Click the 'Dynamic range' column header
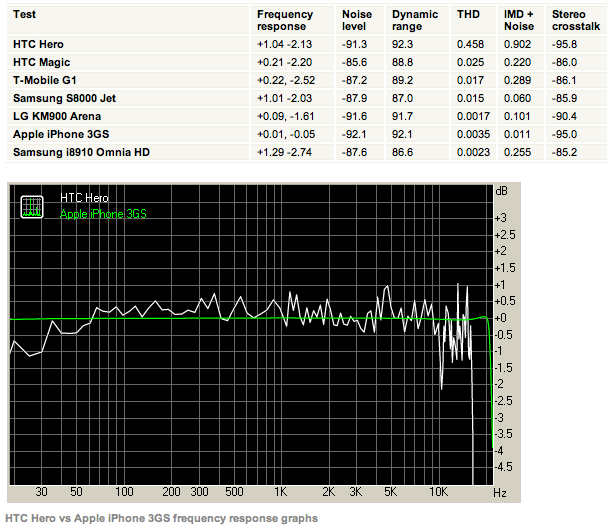This screenshot has height=529, width=612. 415,20
